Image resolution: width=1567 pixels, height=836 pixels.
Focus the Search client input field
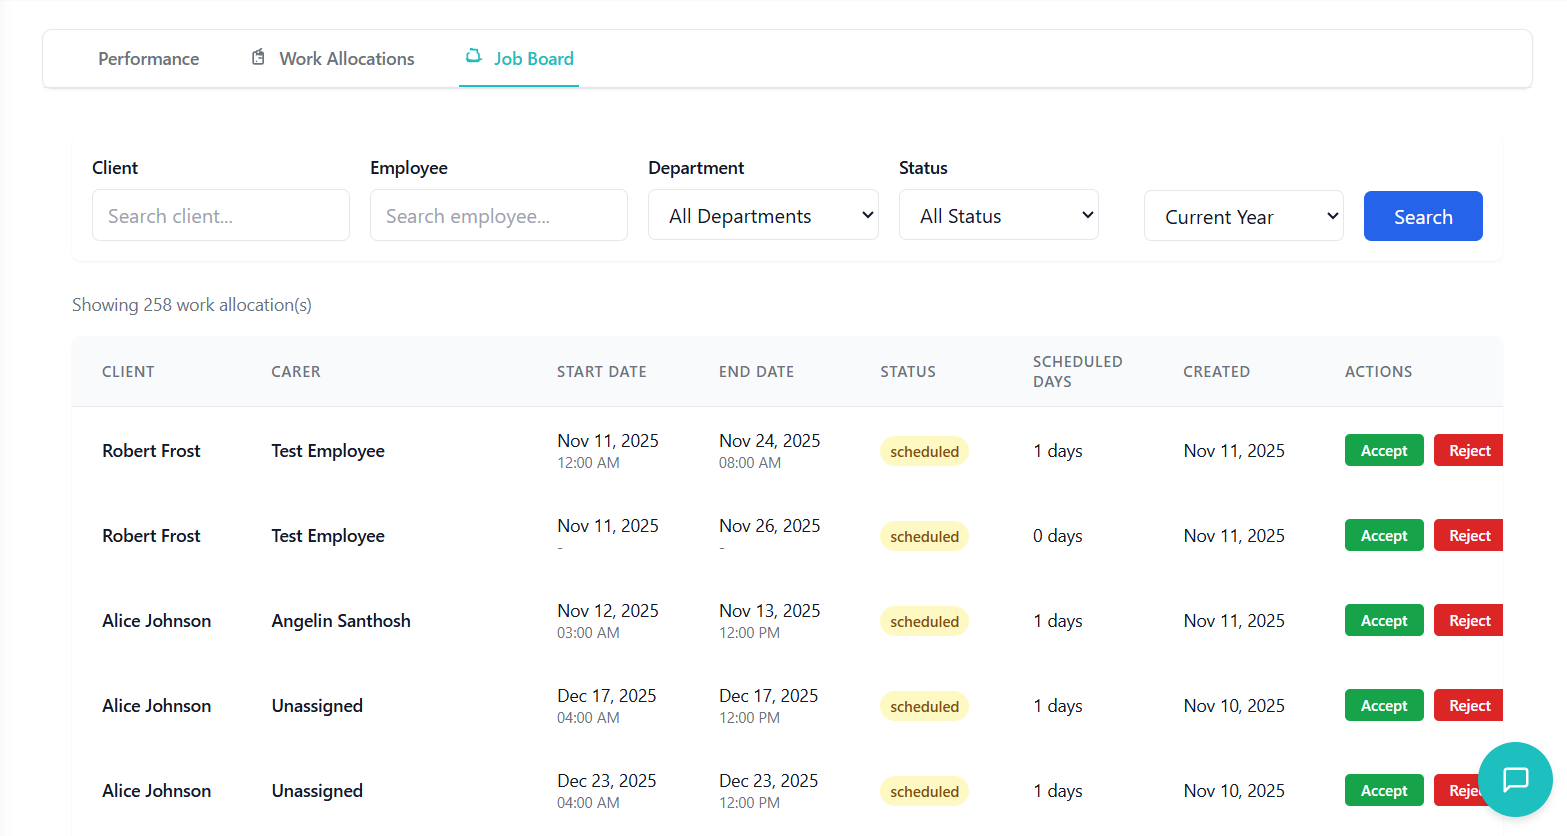click(x=220, y=216)
